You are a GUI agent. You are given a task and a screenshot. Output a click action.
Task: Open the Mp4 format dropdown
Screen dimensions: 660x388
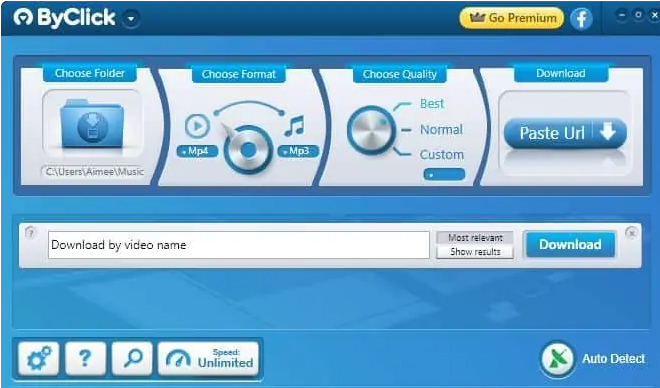197,151
